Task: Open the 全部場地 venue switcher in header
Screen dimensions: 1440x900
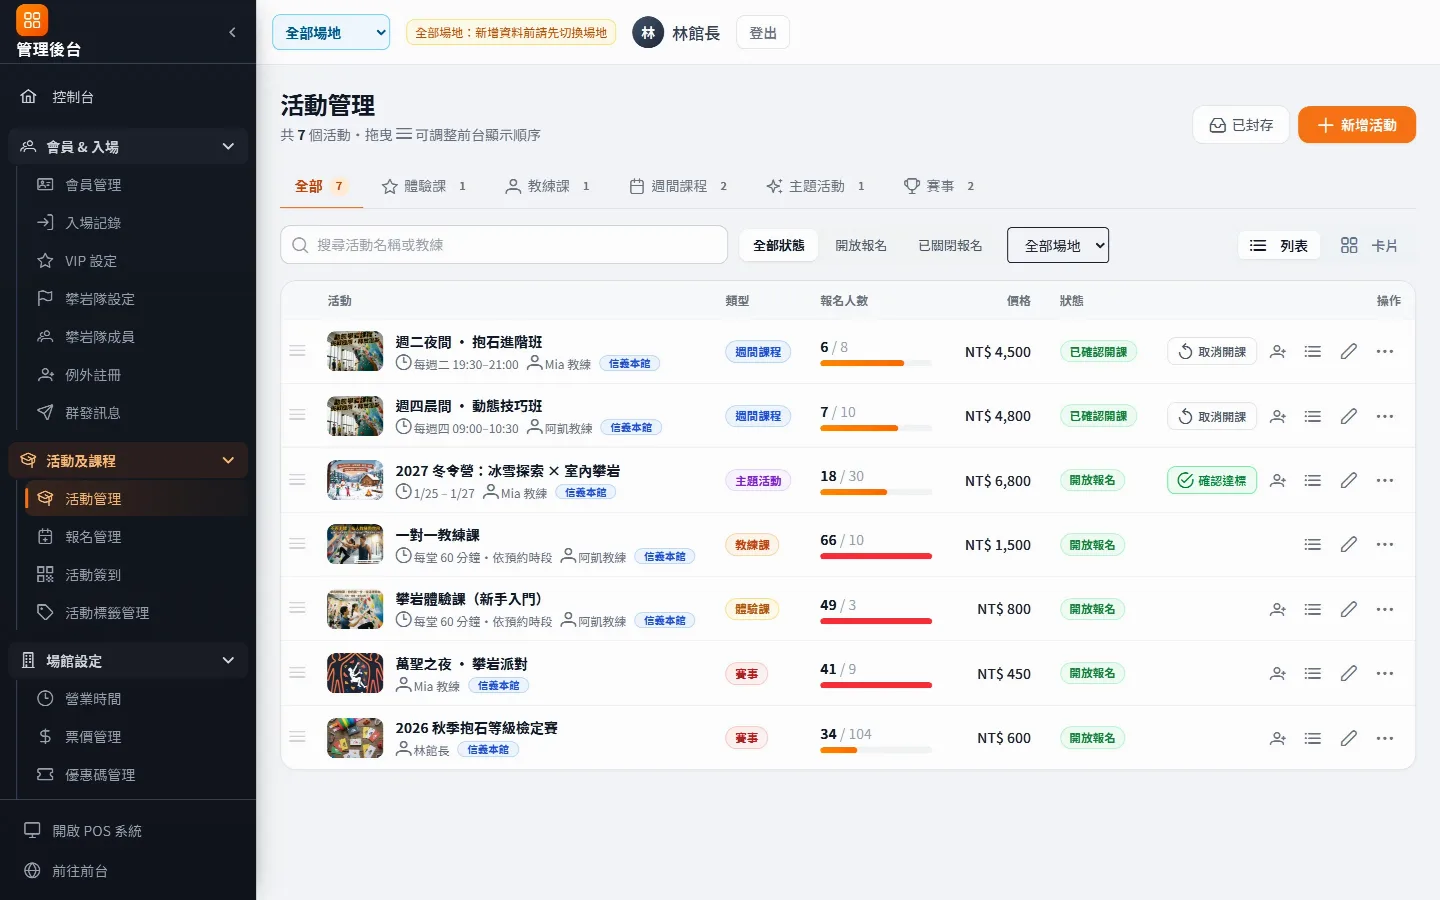Action: pos(331,32)
